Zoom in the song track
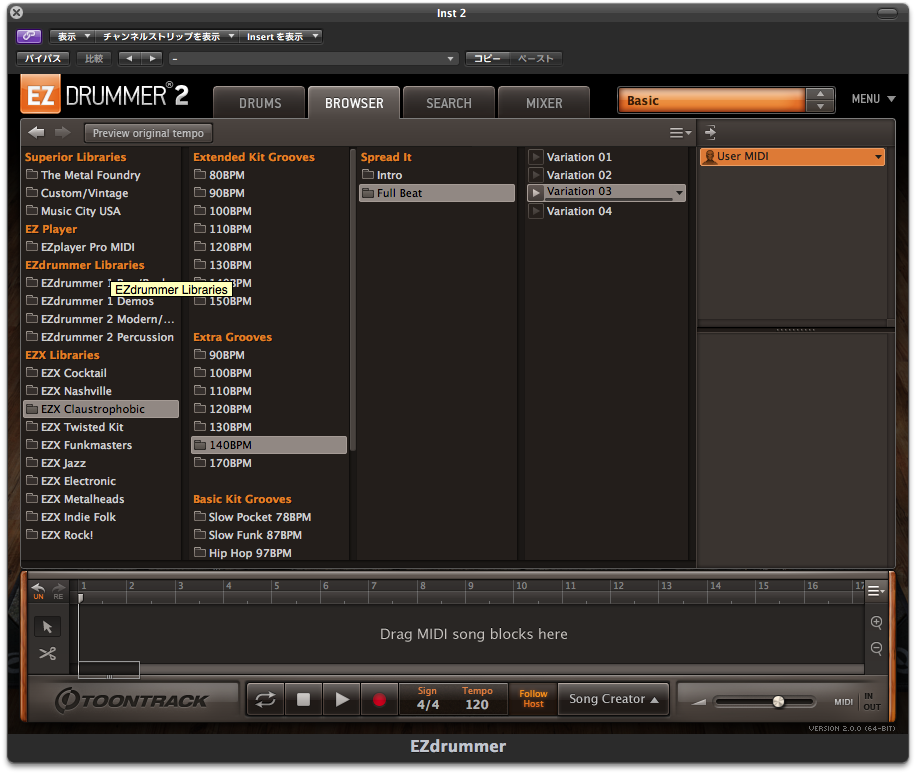Screen dimensions: 916x774 (876, 622)
